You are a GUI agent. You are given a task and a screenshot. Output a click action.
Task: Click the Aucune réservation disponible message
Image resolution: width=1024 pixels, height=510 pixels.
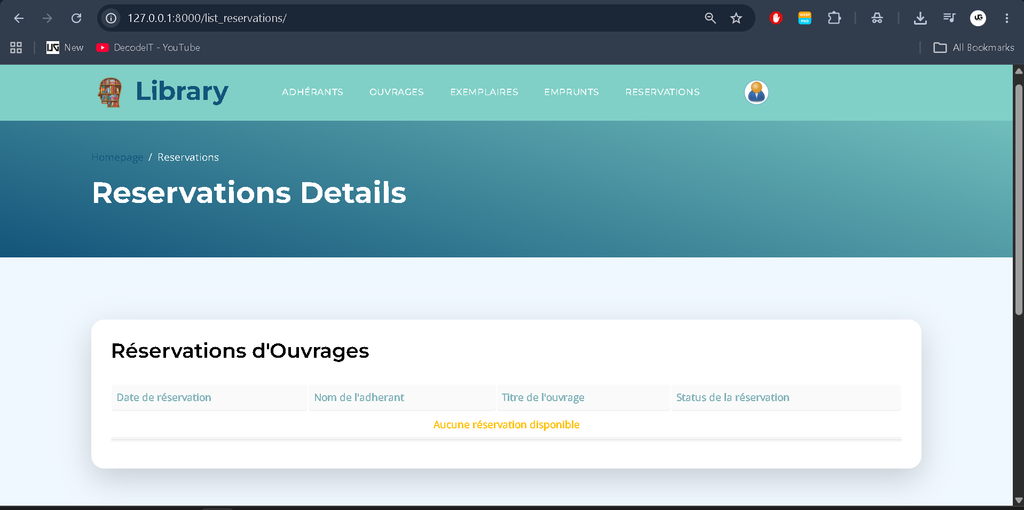(506, 424)
